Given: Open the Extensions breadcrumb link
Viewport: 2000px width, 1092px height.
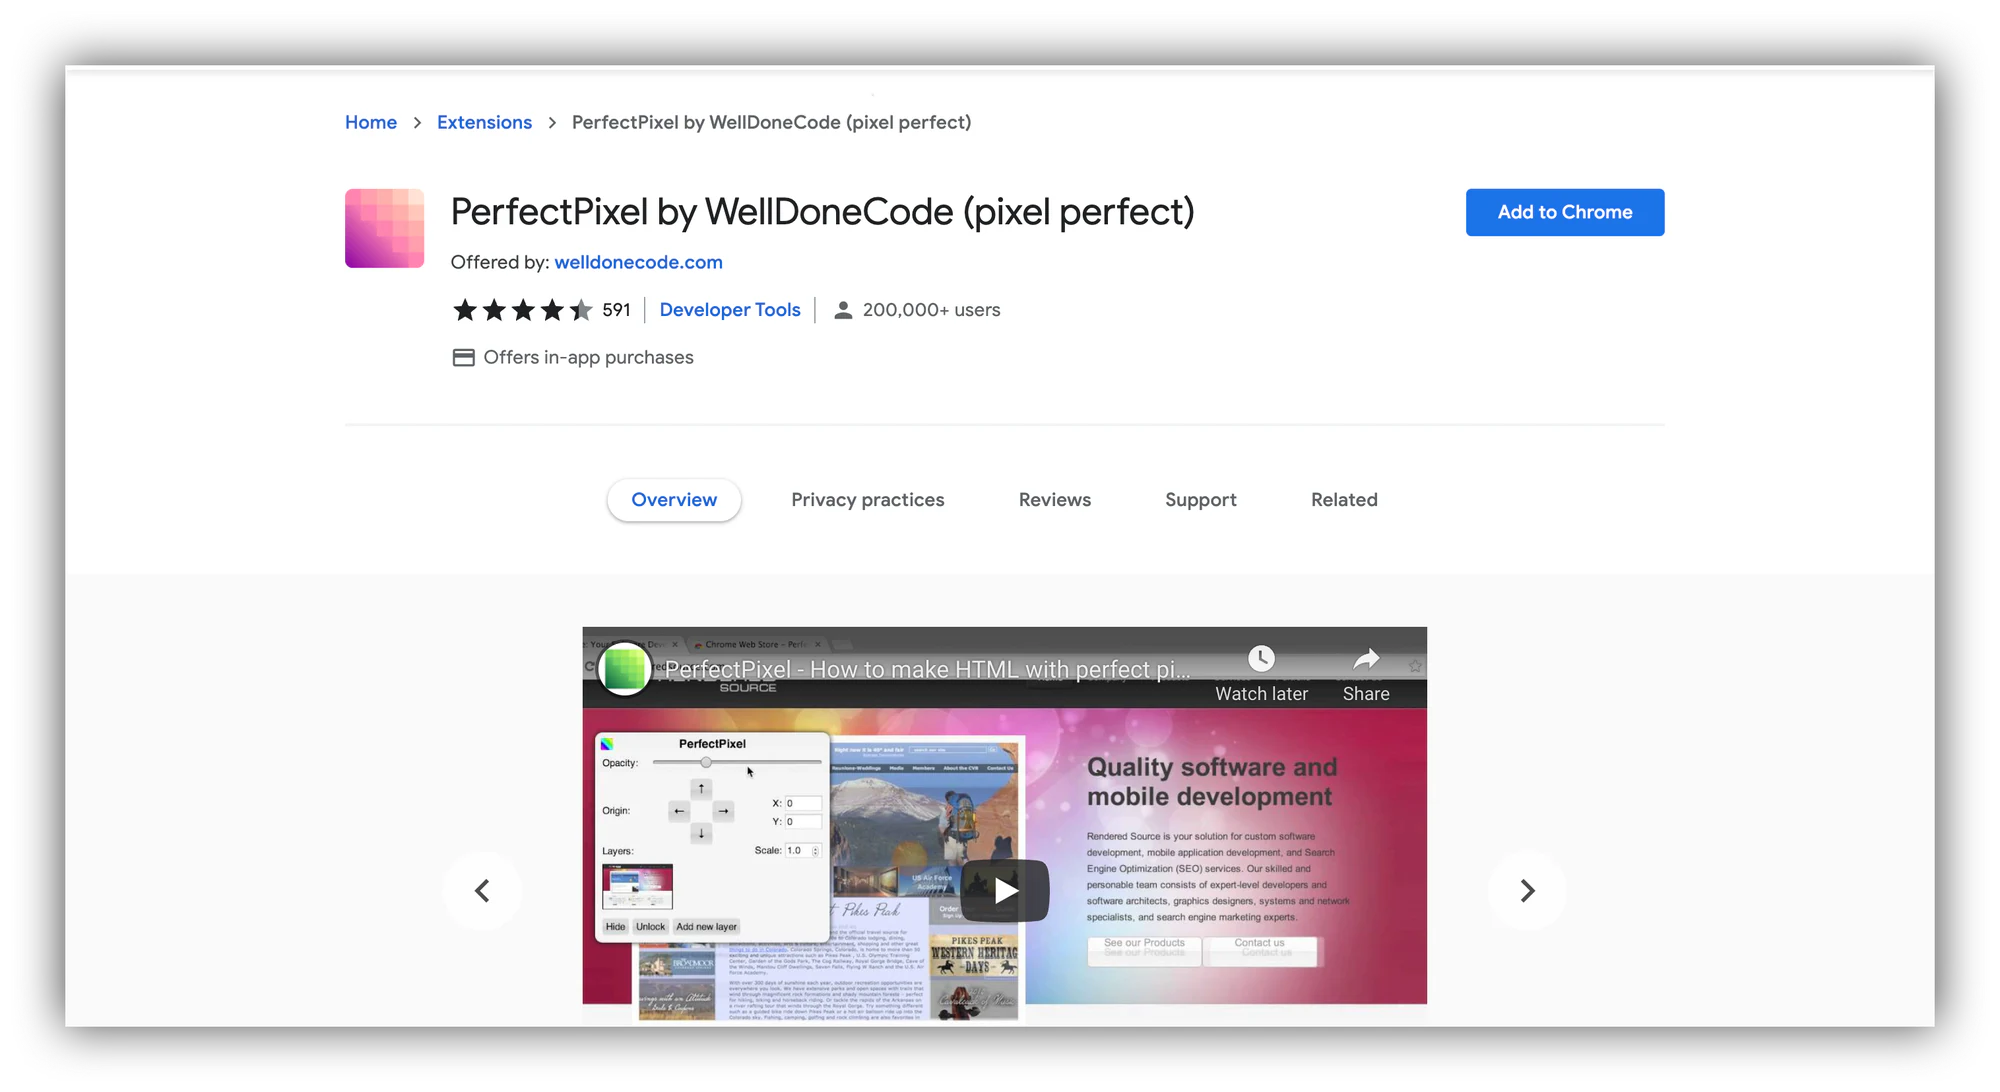Looking at the screenshot, I should (484, 122).
